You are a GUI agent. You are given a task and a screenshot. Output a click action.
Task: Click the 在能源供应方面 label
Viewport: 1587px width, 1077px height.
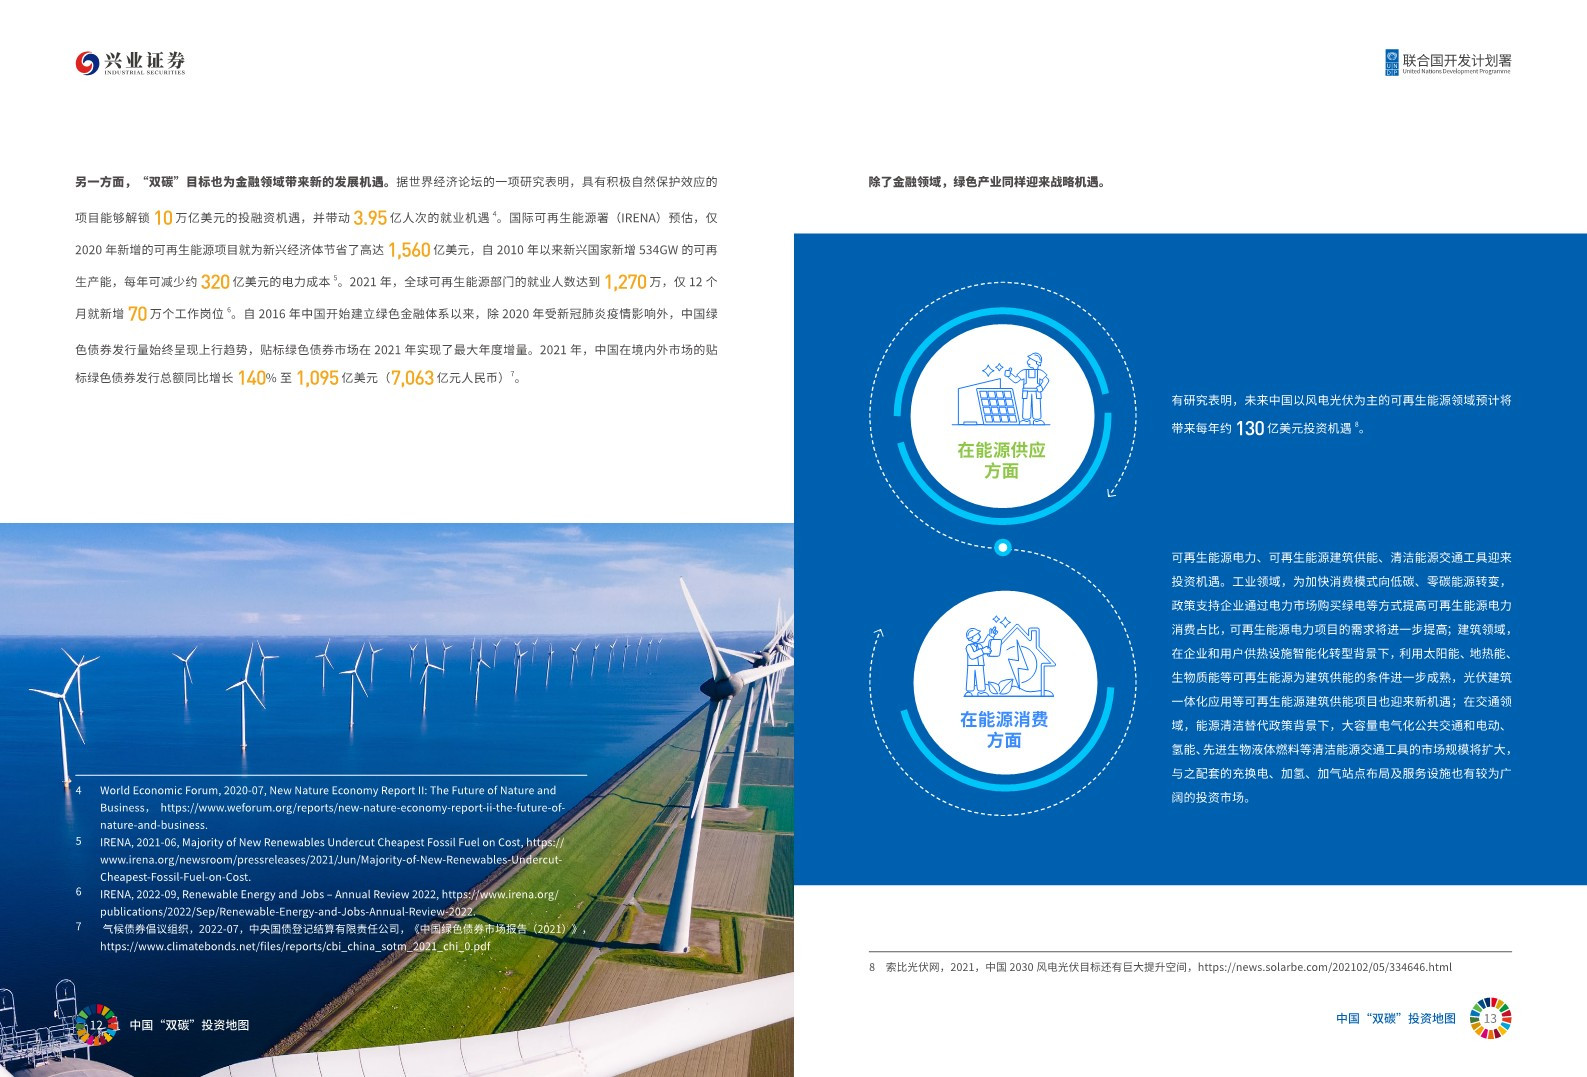[1001, 460]
